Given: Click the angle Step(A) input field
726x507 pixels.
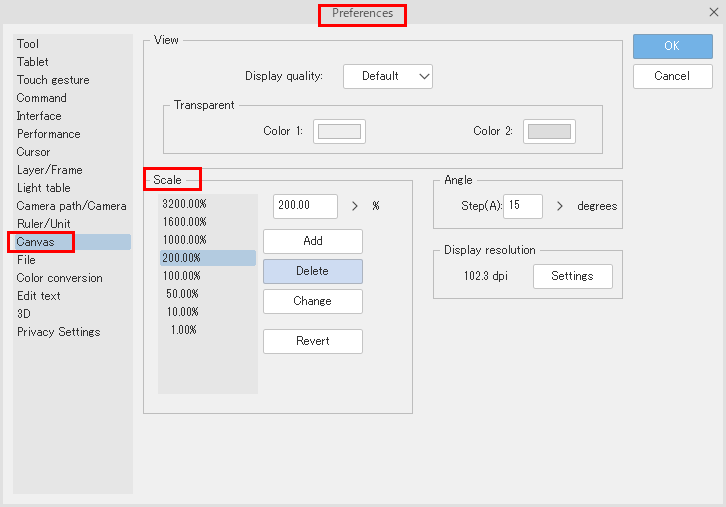Looking at the screenshot, I should [522, 206].
